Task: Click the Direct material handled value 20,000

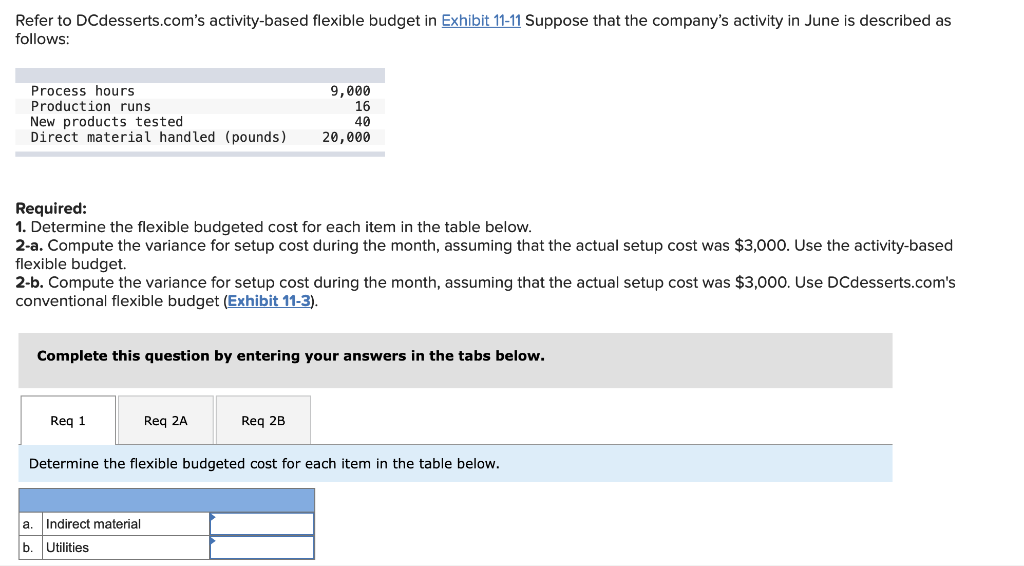Action: 346,137
